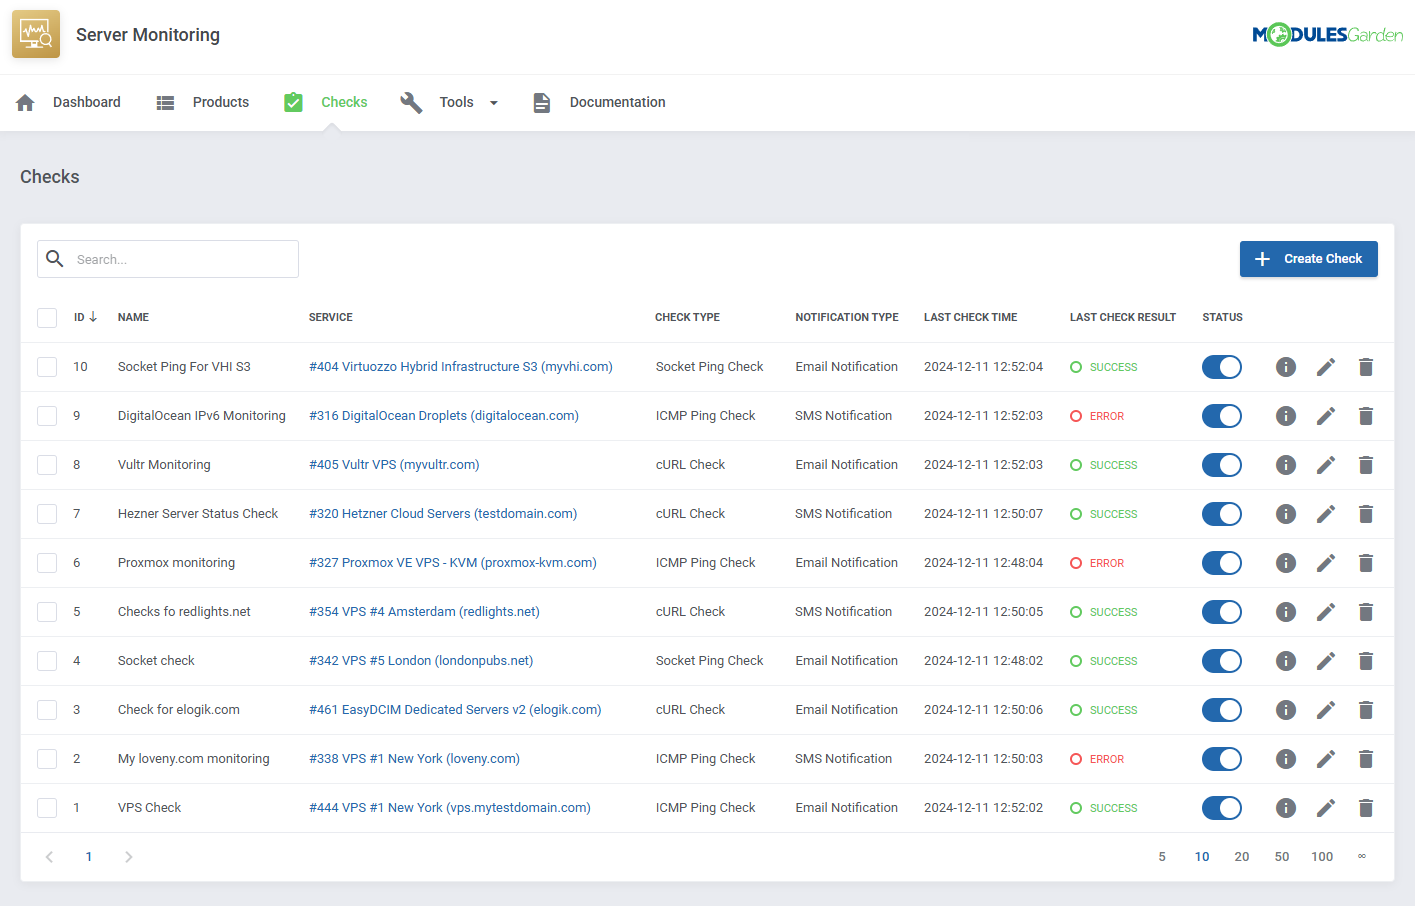Go to next page arrow
Image resolution: width=1415 pixels, height=906 pixels.
[128, 857]
